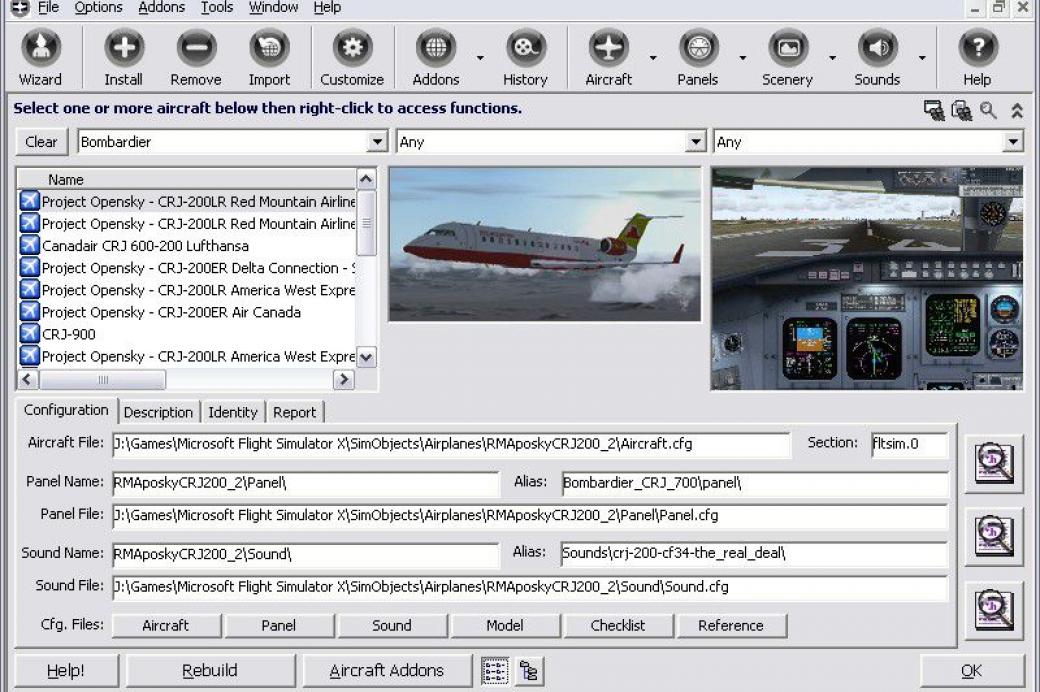Click the magnifier search icon above filters
This screenshot has height=692, width=1040.
(x=989, y=110)
